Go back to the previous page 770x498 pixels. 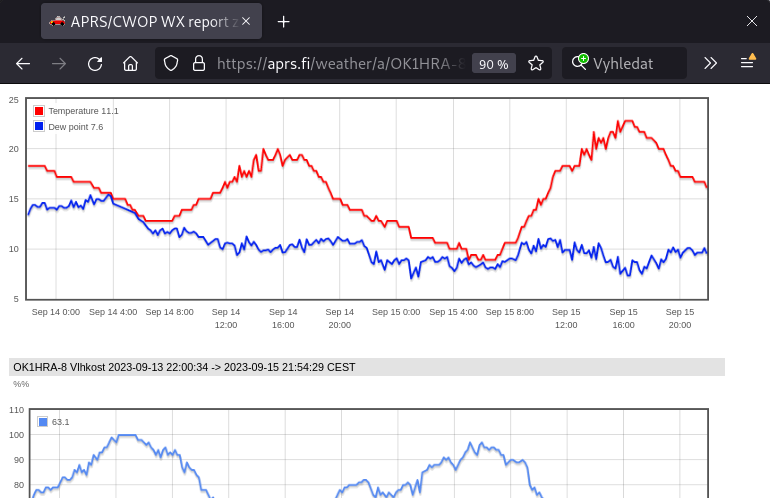(x=23, y=63)
